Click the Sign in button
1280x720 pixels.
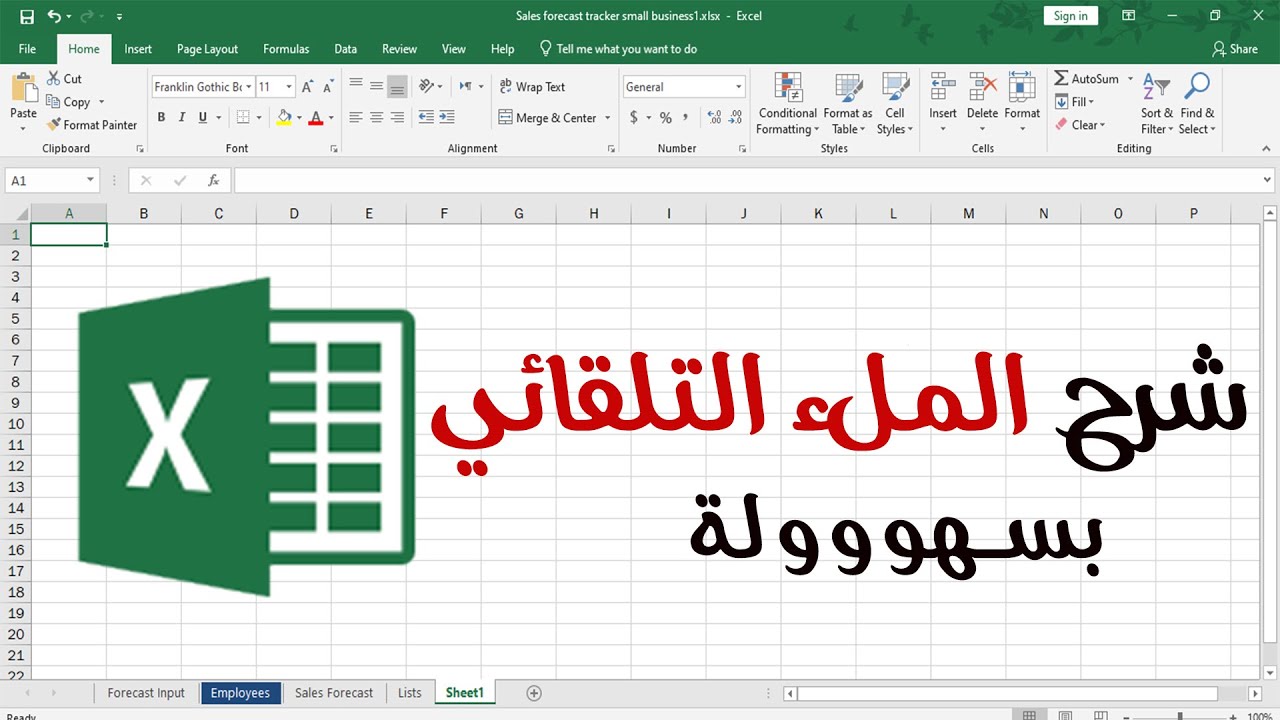point(1070,16)
